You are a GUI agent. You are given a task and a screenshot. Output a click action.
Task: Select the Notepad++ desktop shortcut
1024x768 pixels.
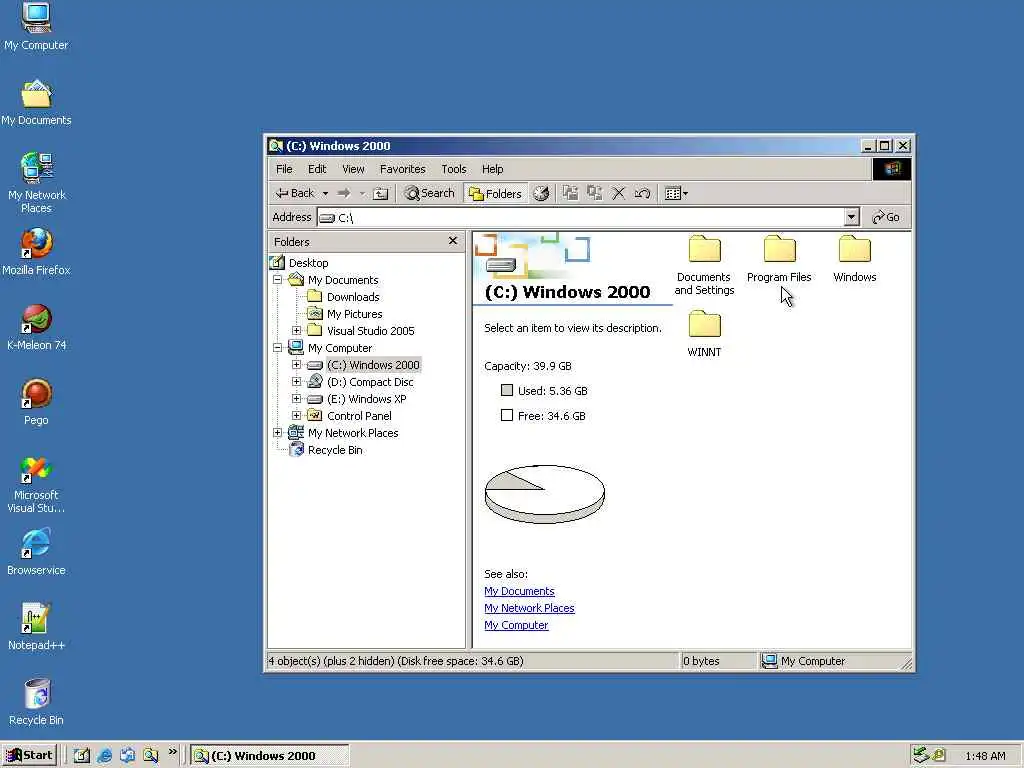coord(36,628)
